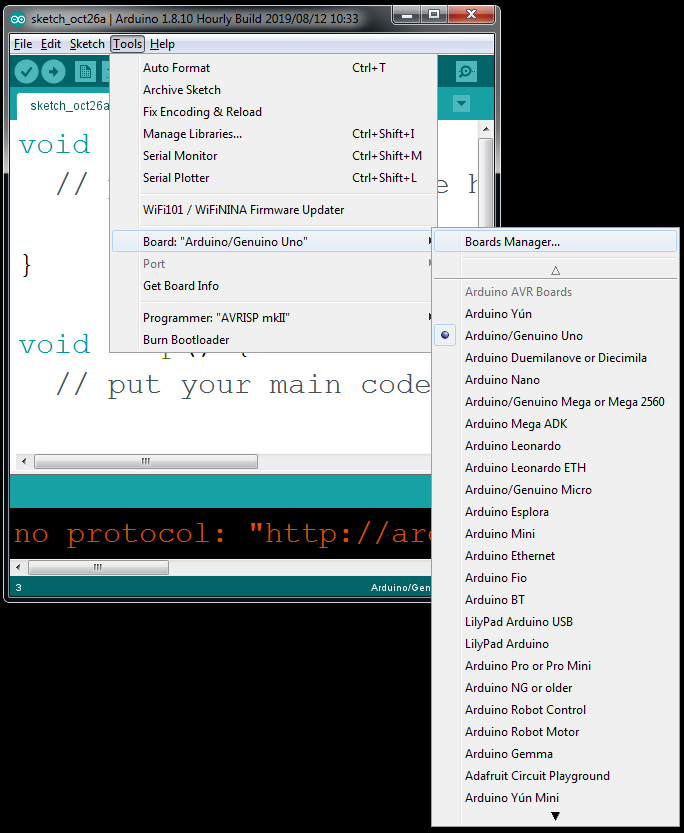
Task: Select Arduino Ethernet board
Action: coord(557,556)
